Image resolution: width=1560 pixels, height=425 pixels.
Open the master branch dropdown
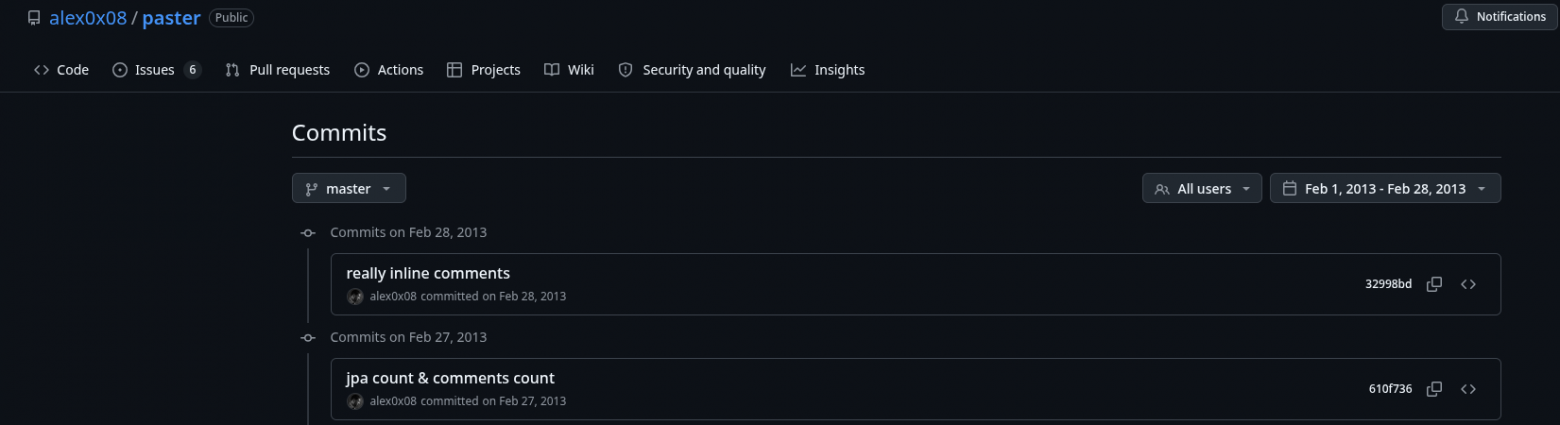pyautogui.click(x=348, y=189)
